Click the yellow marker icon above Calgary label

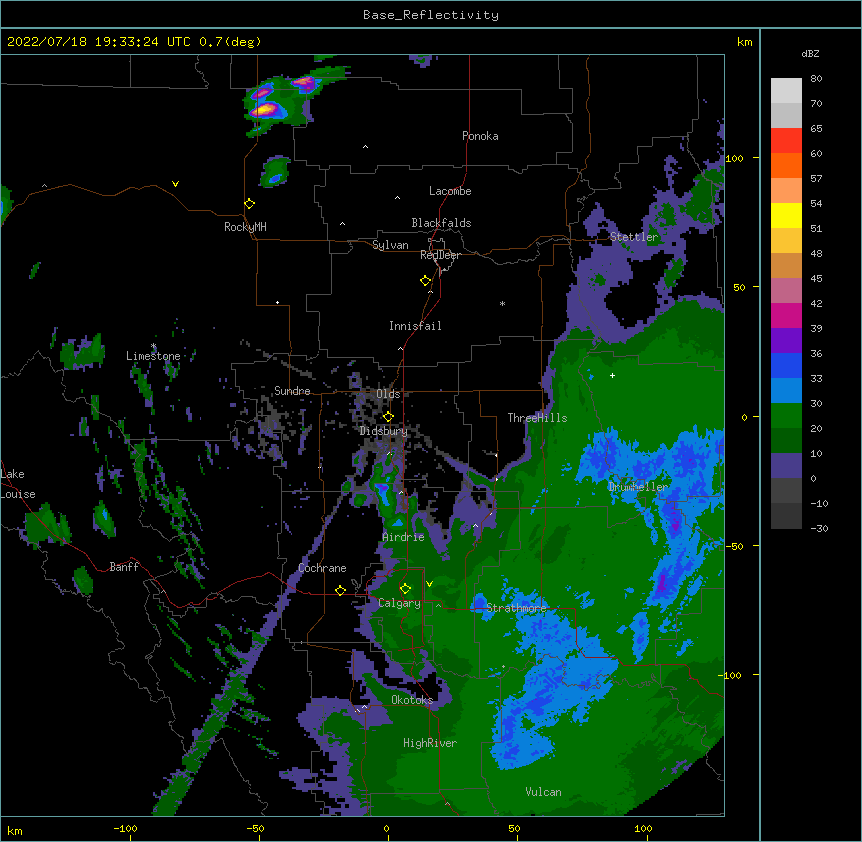pos(405,589)
